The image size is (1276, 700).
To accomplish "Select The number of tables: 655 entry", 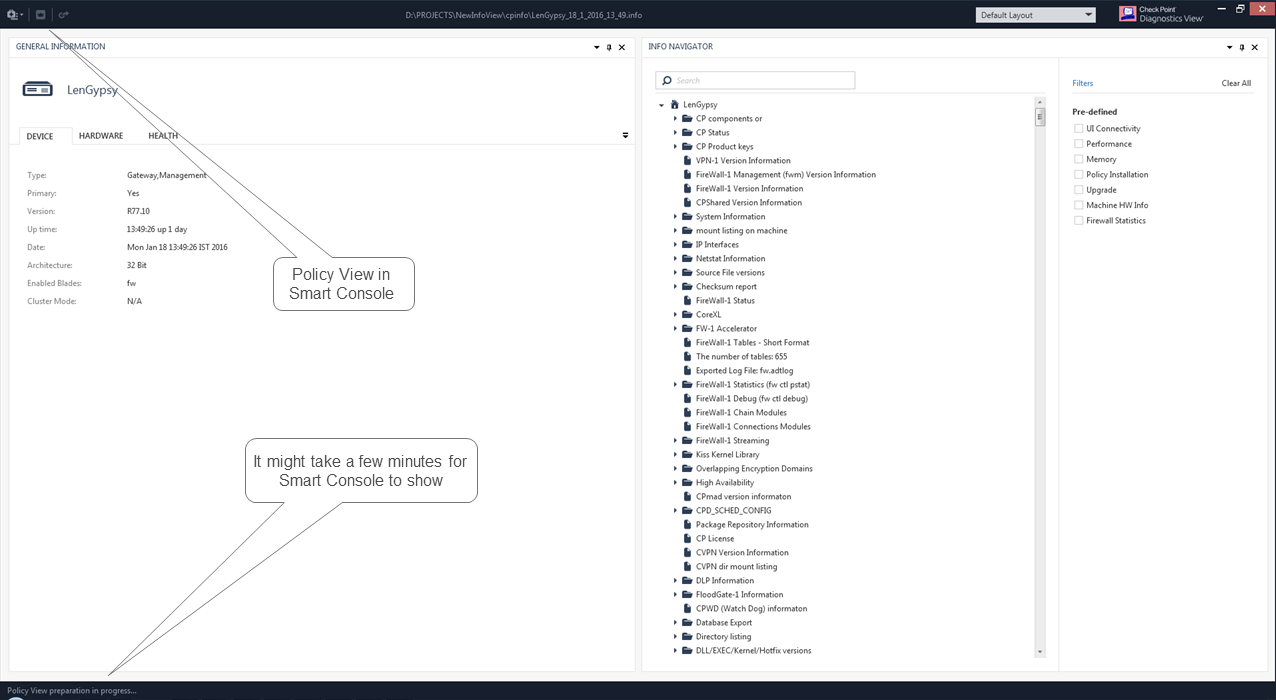I will coord(741,357).
